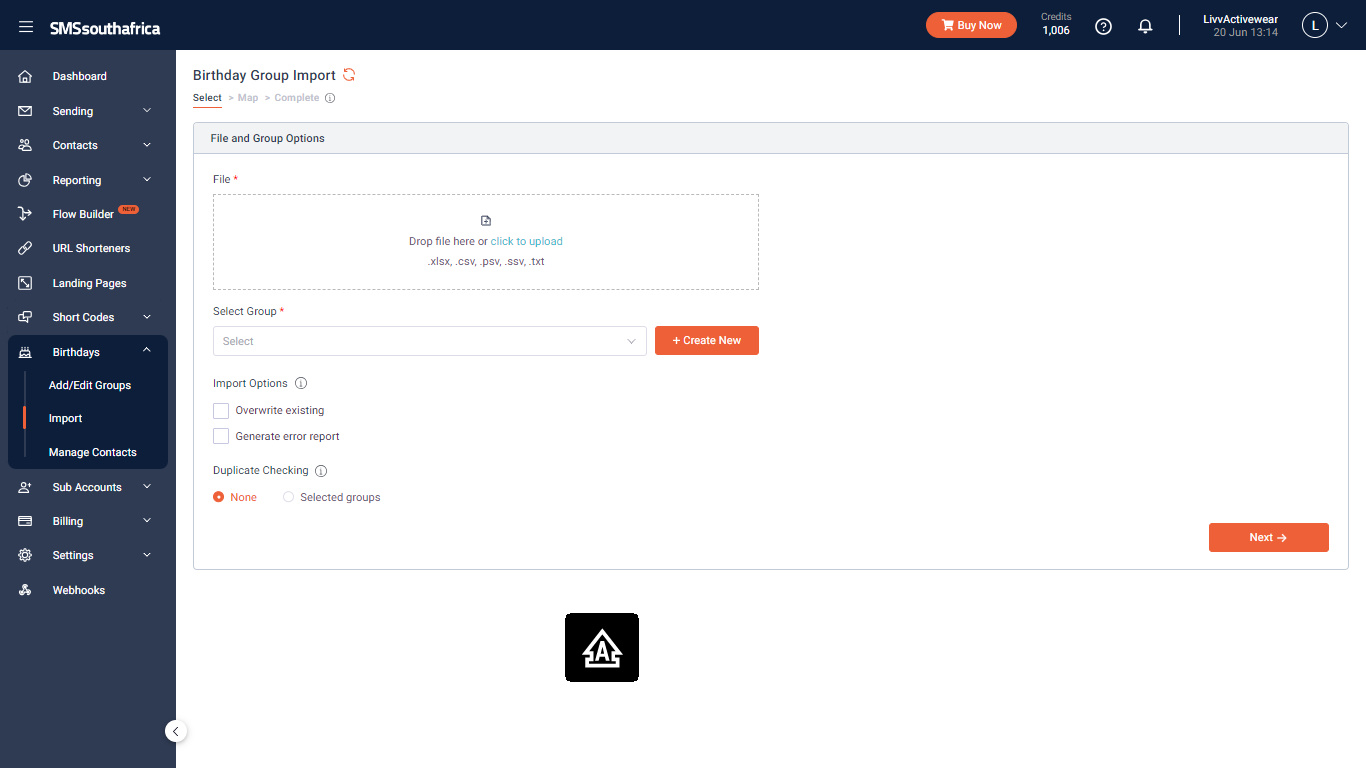Click the click to upload link
The height and width of the screenshot is (768, 1366).
click(527, 242)
